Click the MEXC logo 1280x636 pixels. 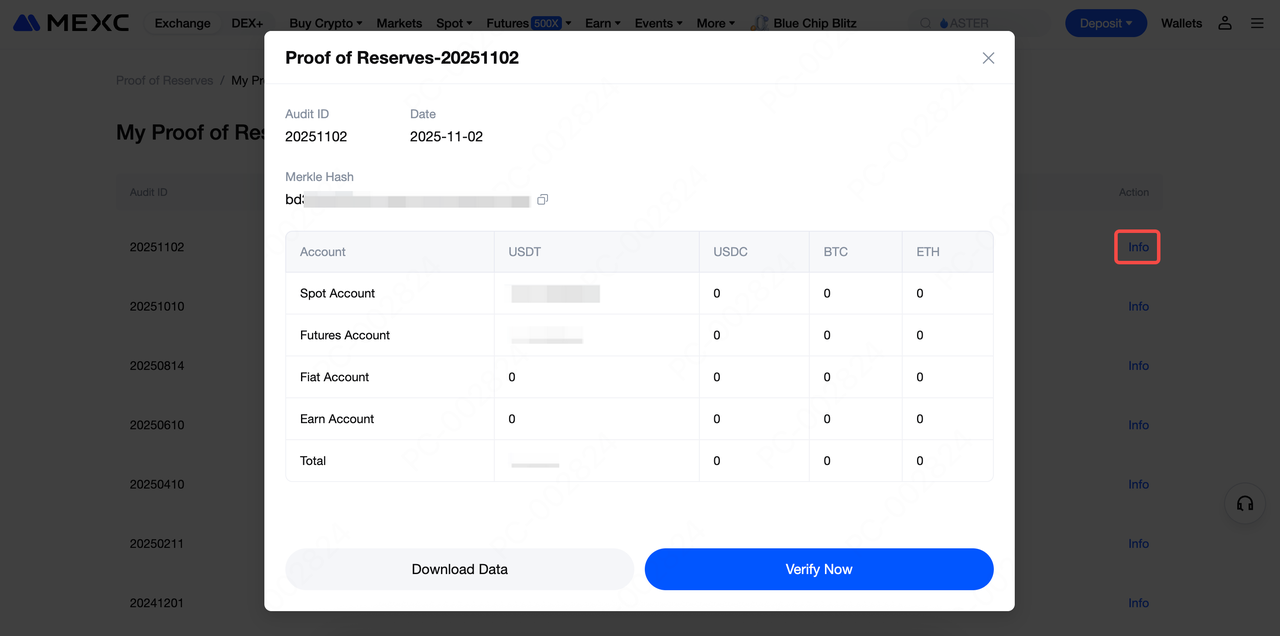tap(71, 23)
